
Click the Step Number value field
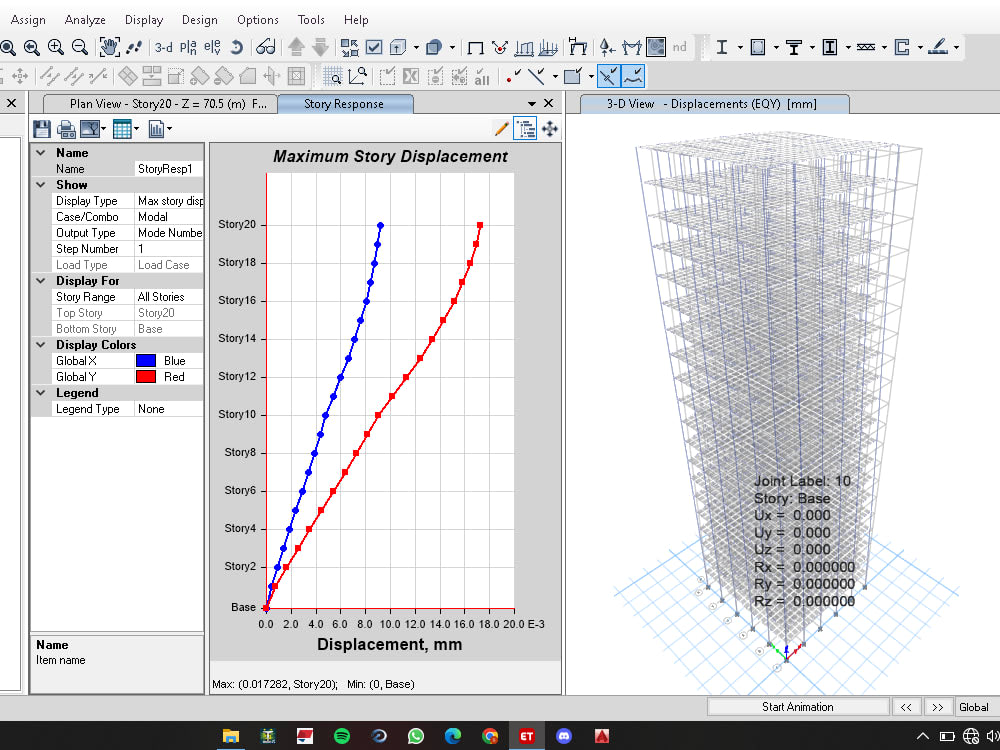point(170,248)
